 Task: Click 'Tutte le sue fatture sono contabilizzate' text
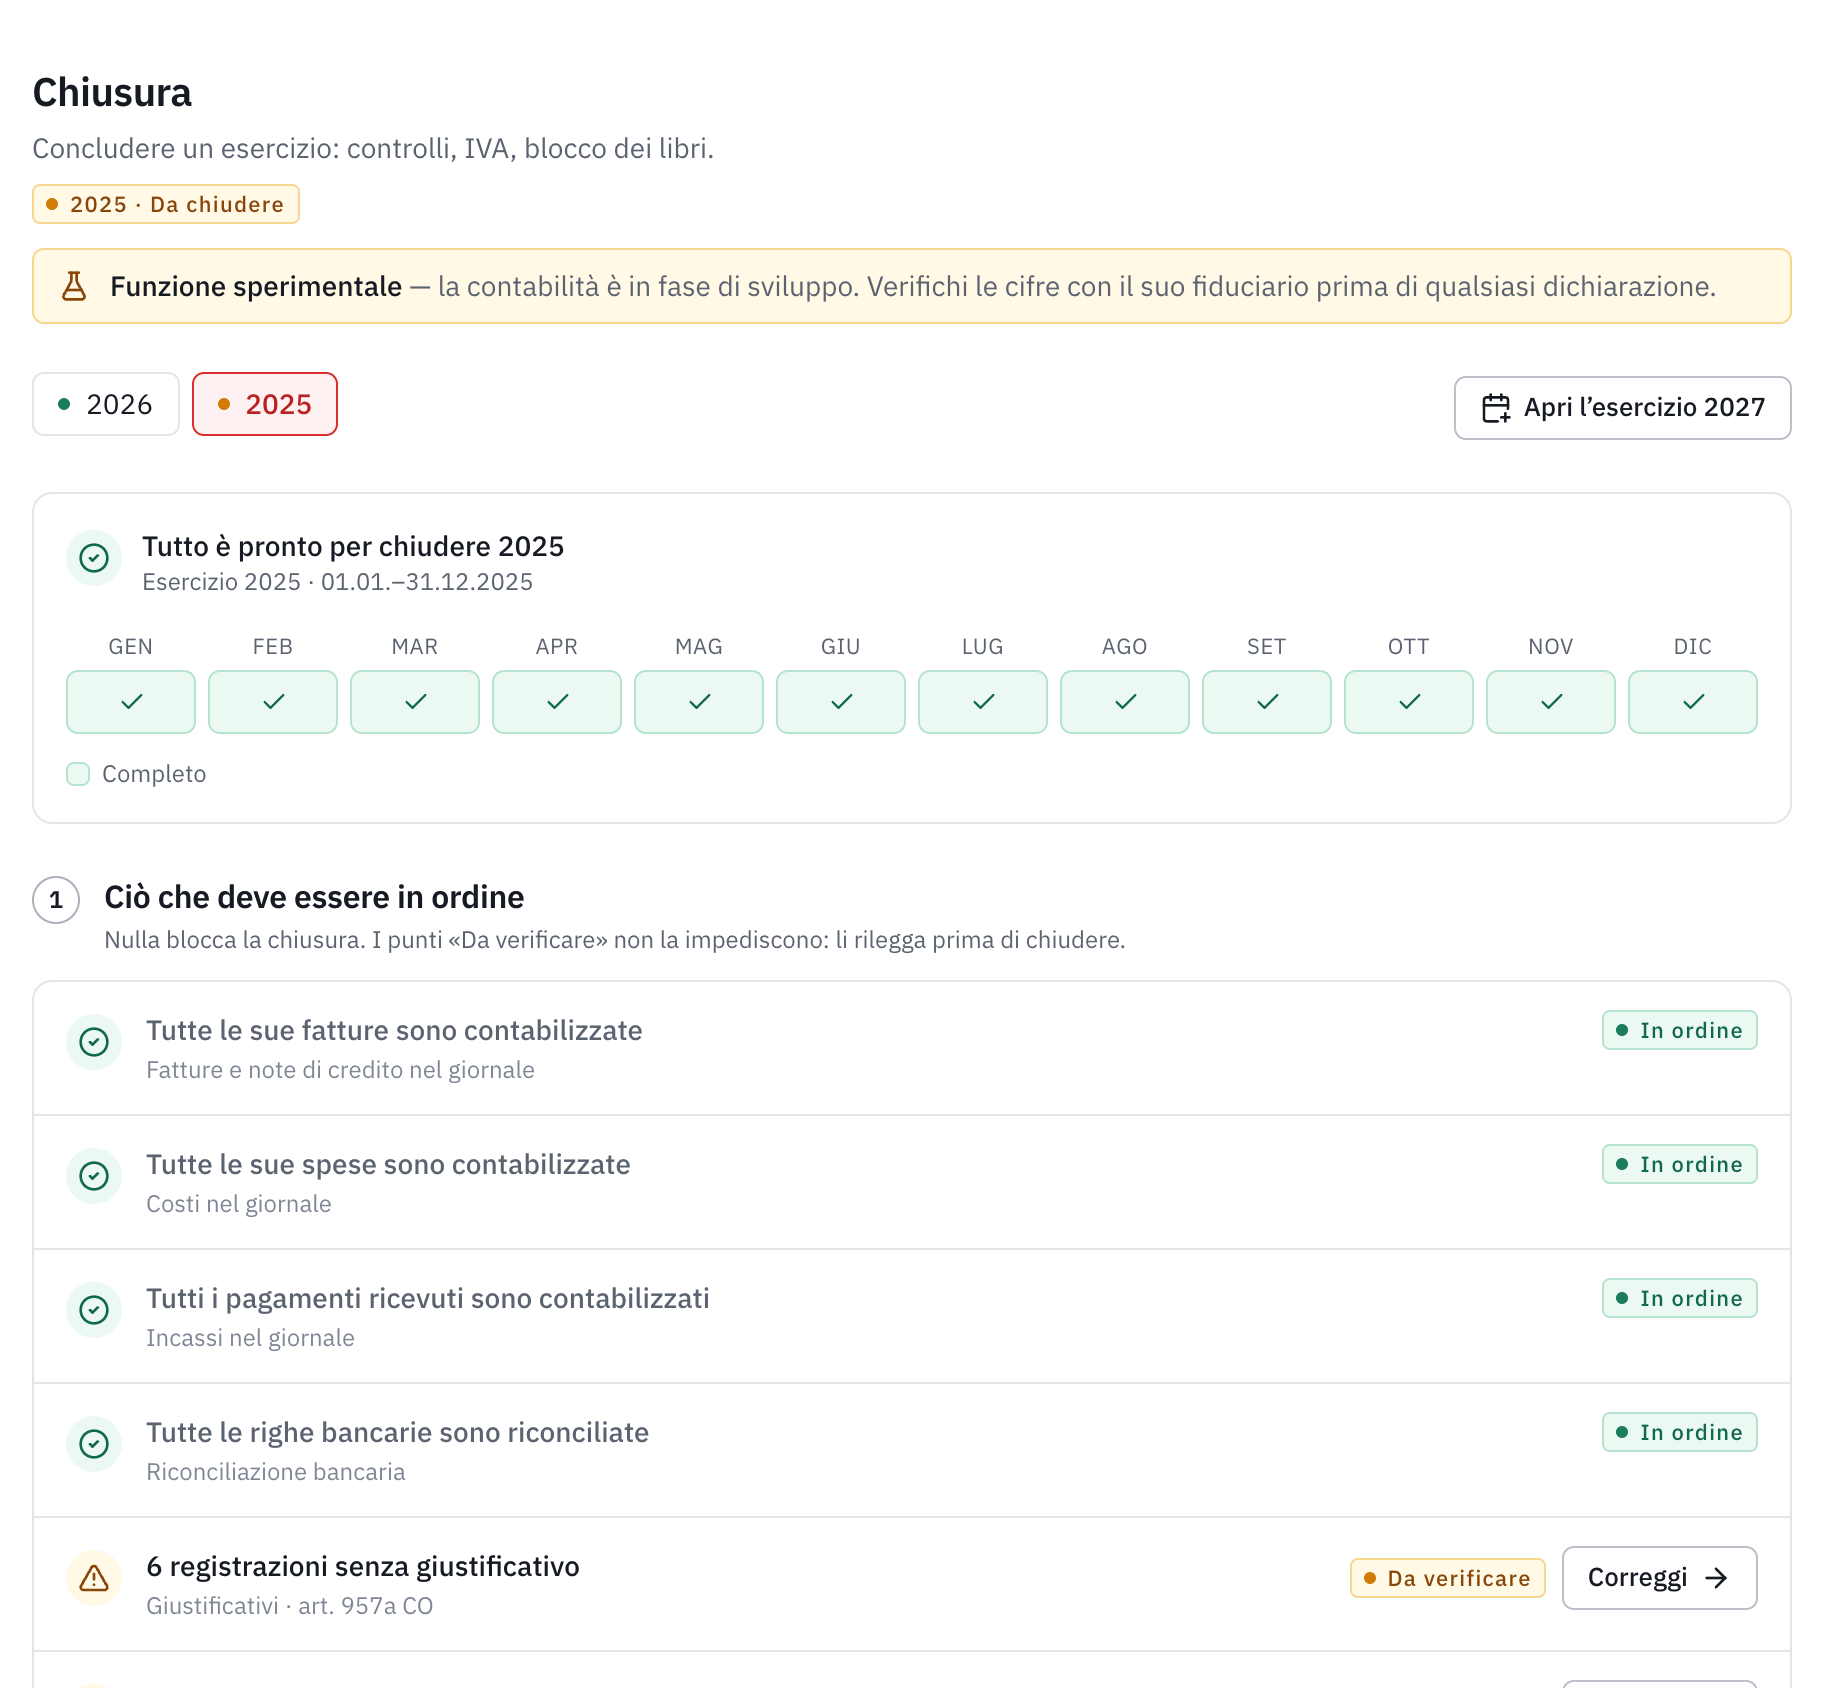click(394, 1030)
